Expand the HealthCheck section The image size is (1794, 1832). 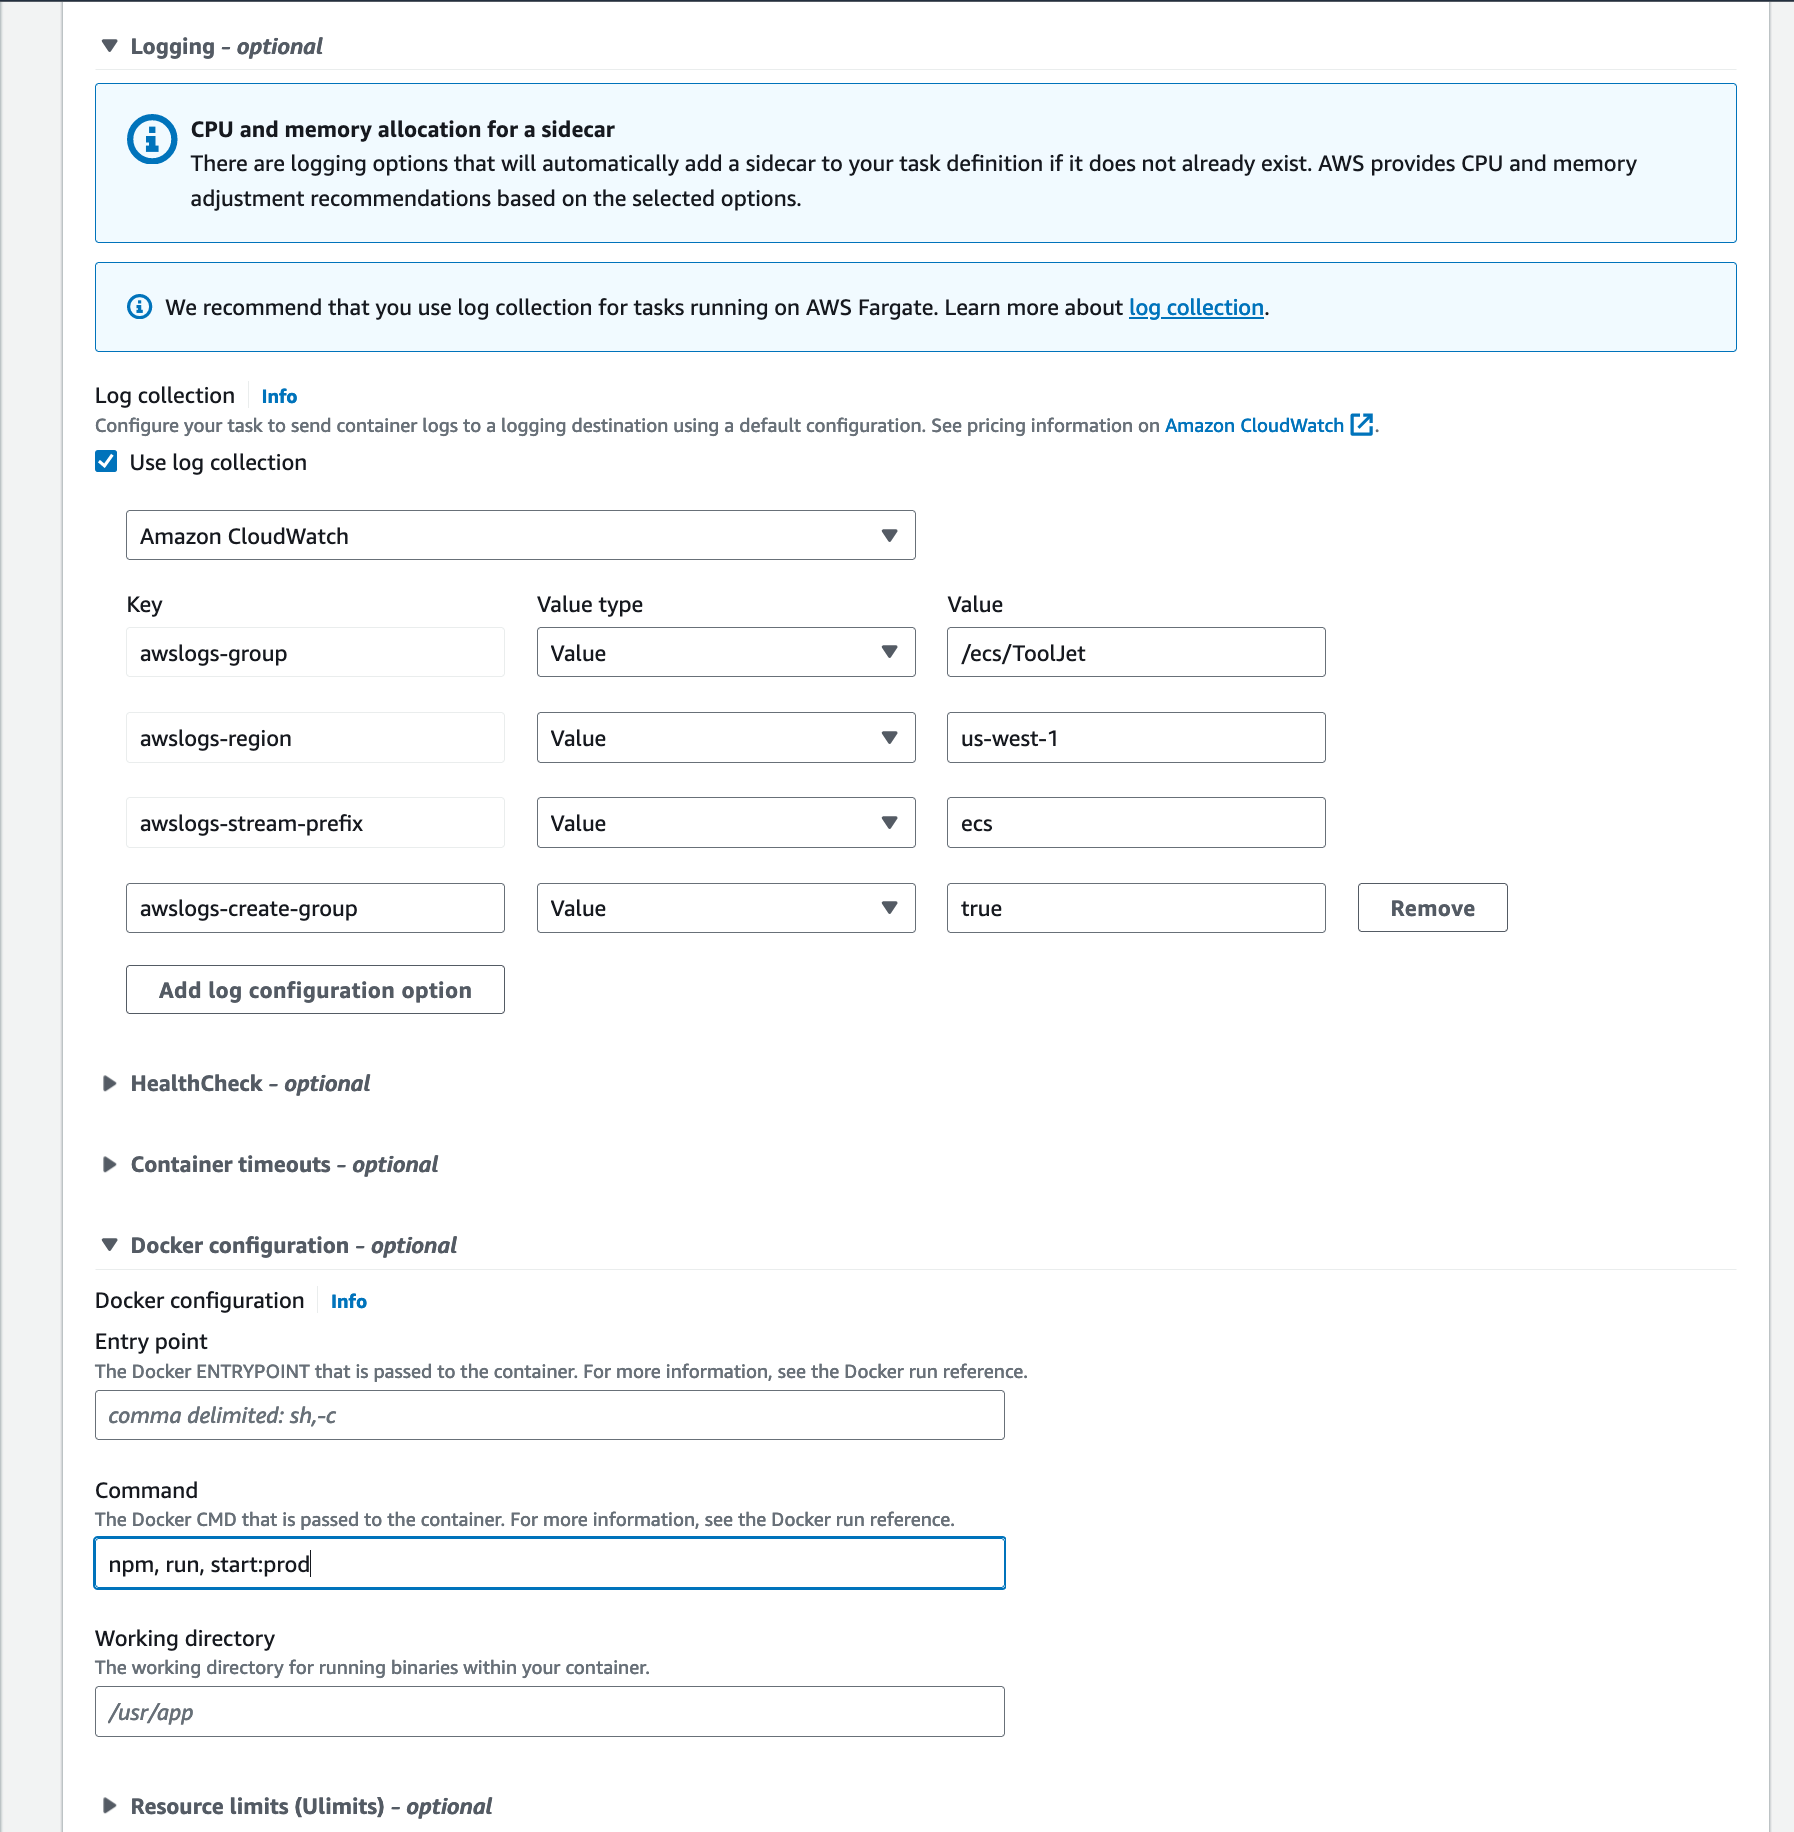[x=110, y=1084]
